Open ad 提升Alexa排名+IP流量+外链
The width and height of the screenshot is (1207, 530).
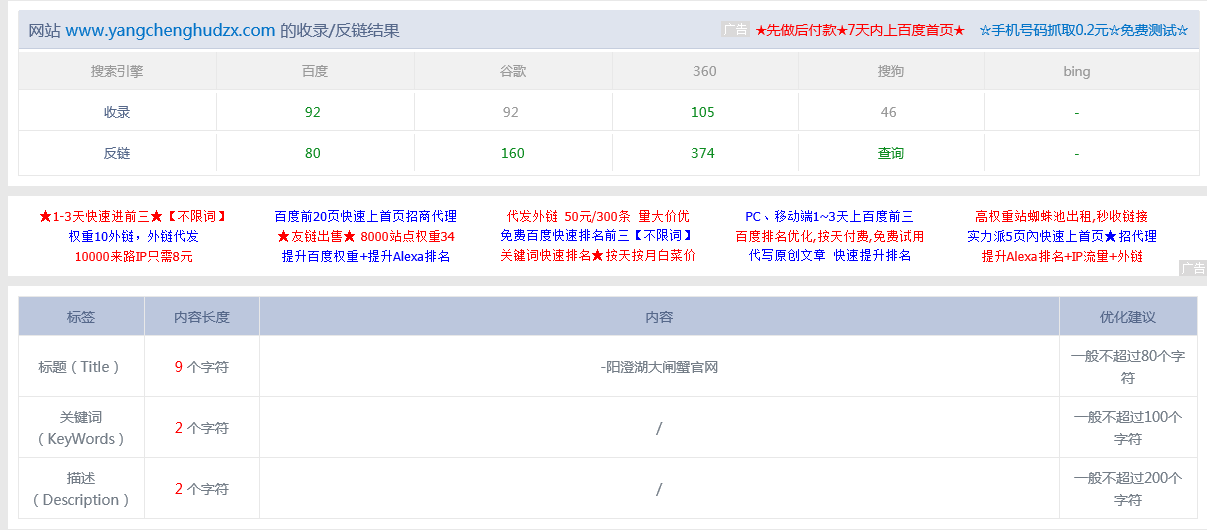(x=1061, y=256)
